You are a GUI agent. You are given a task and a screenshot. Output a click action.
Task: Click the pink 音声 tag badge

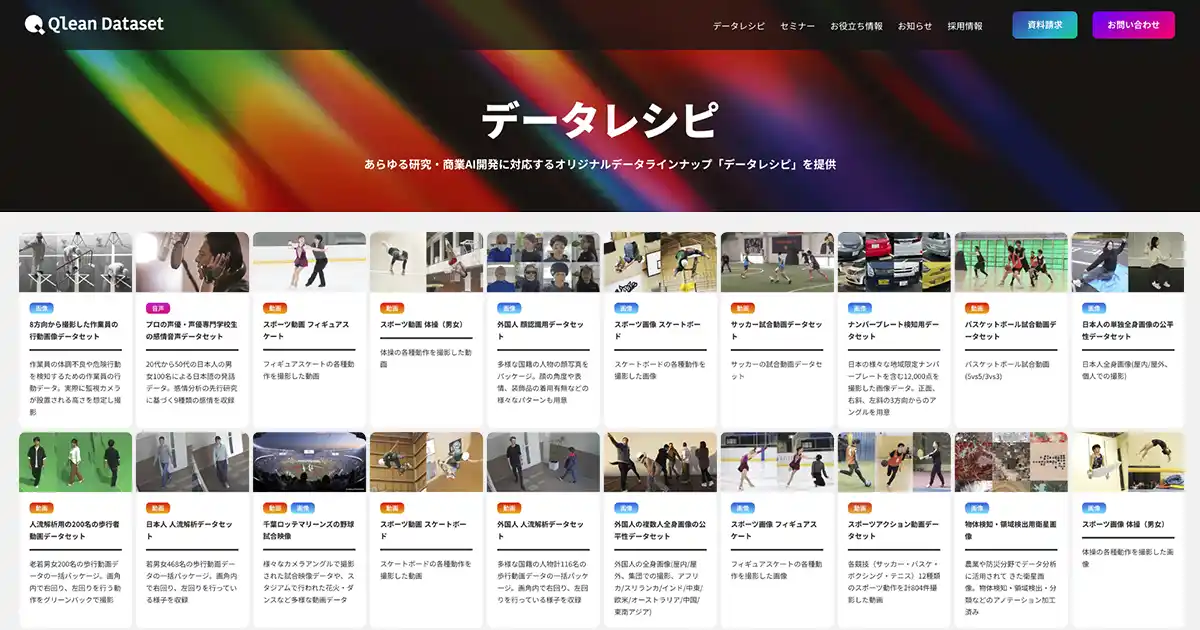pos(158,309)
